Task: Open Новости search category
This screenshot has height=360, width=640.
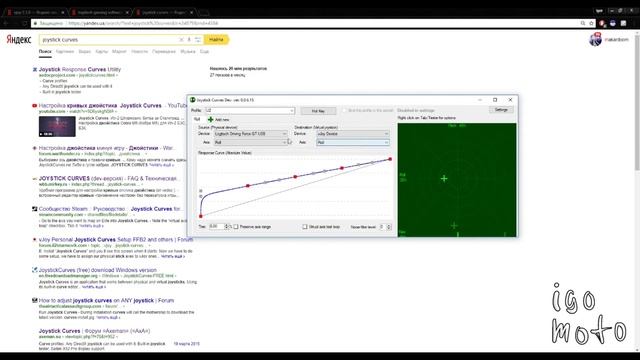Action: pos(140,51)
